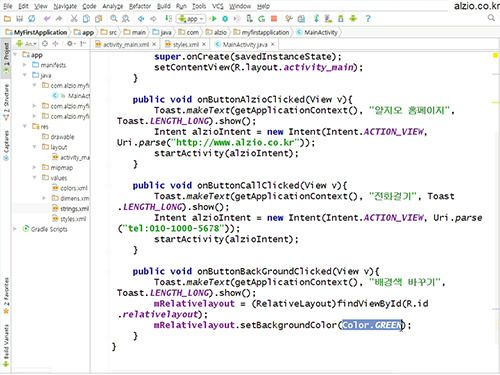This screenshot has width=500, height=375.
Task: Select MainActivity class in the project tree
Action: (71, 96)
